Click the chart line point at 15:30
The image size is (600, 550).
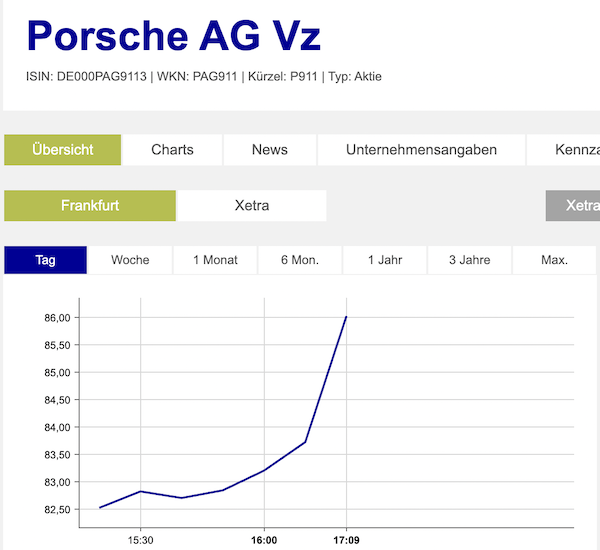140,491
